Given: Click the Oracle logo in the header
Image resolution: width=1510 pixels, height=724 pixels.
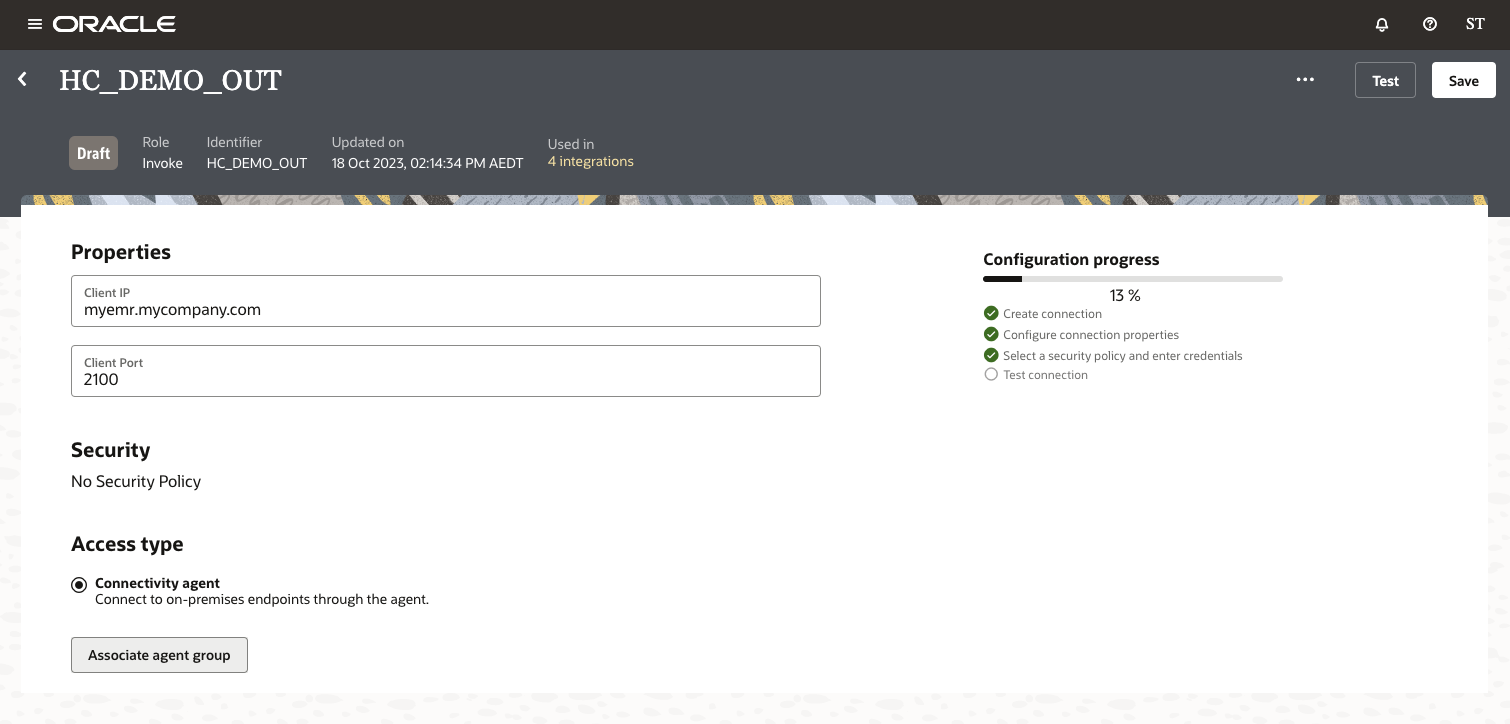Looking at the screenshot, I should (x=114, y=24).
